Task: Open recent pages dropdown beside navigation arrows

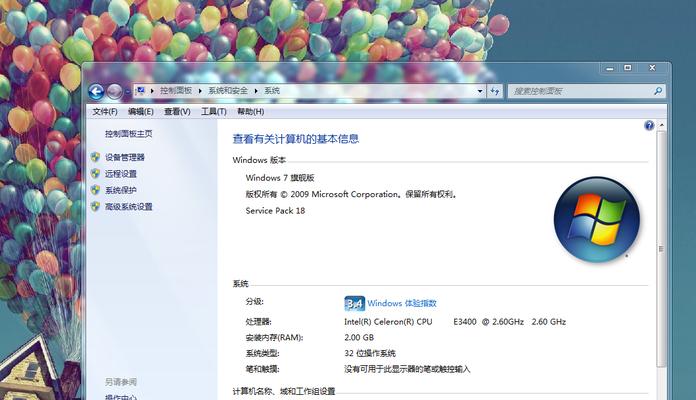Action: (x=127, y=91)
